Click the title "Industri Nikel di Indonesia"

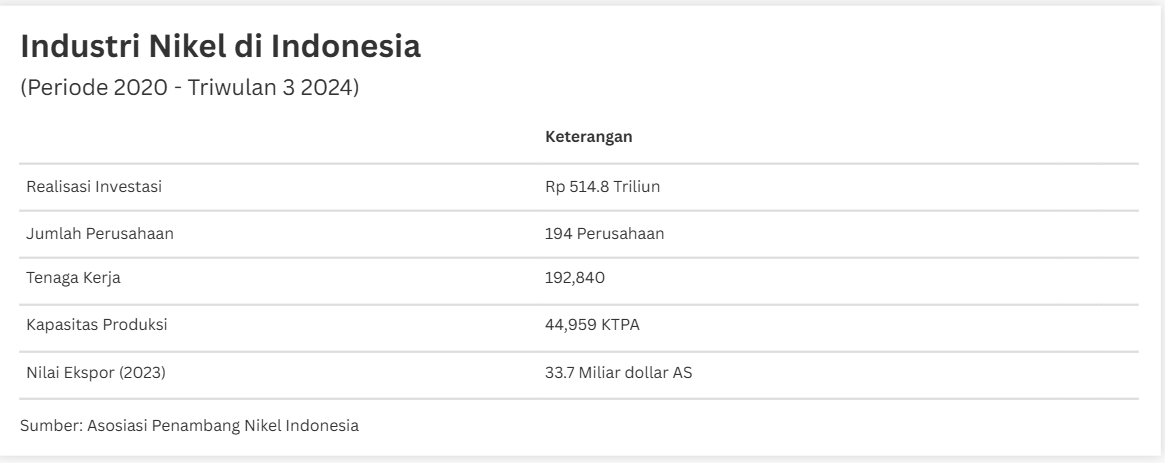[x=220, y=47]
